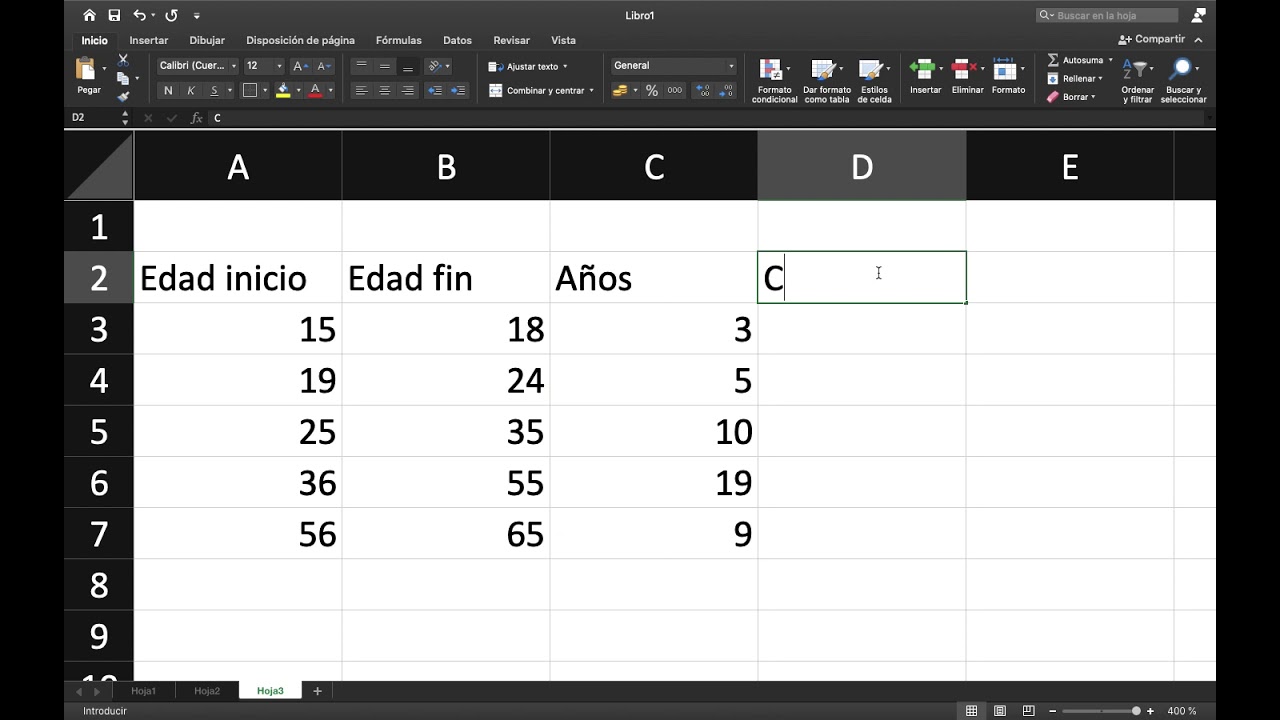1280x720 pixels.
Task: Increase indent in the cell
Action: coord(458,90)
